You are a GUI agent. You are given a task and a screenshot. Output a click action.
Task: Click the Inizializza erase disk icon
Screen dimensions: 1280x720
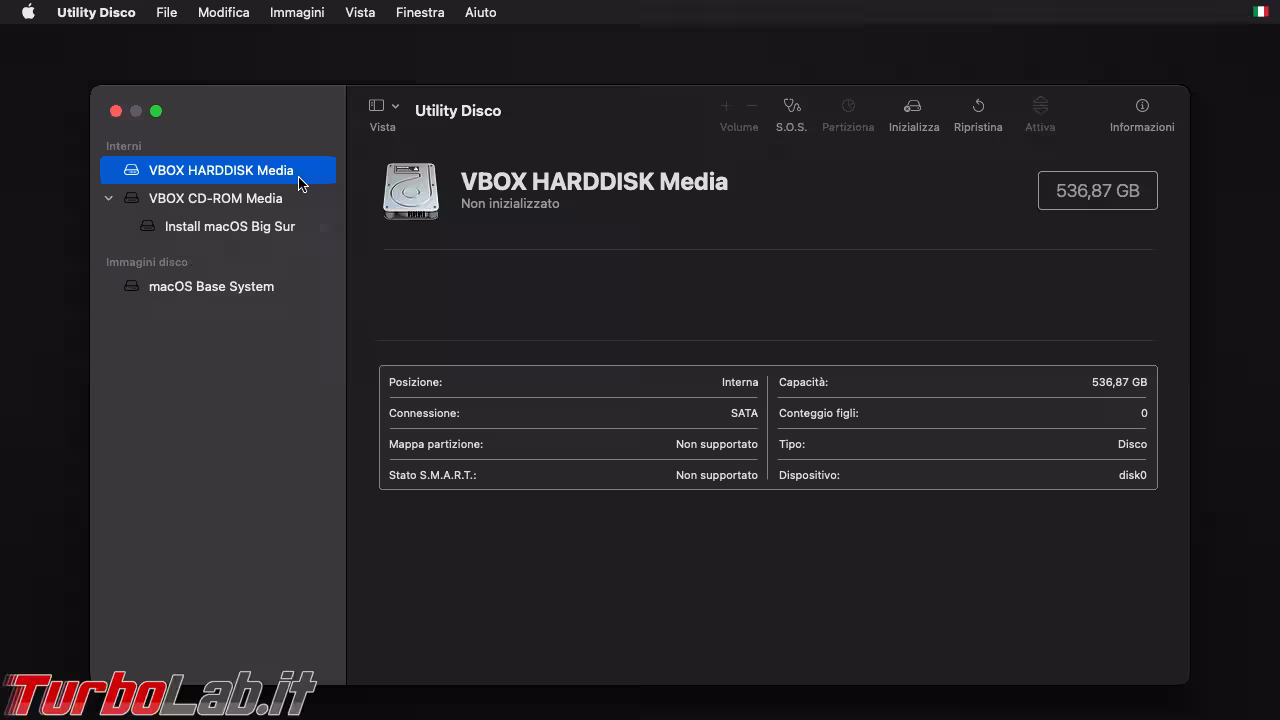[x=913, y=106]
